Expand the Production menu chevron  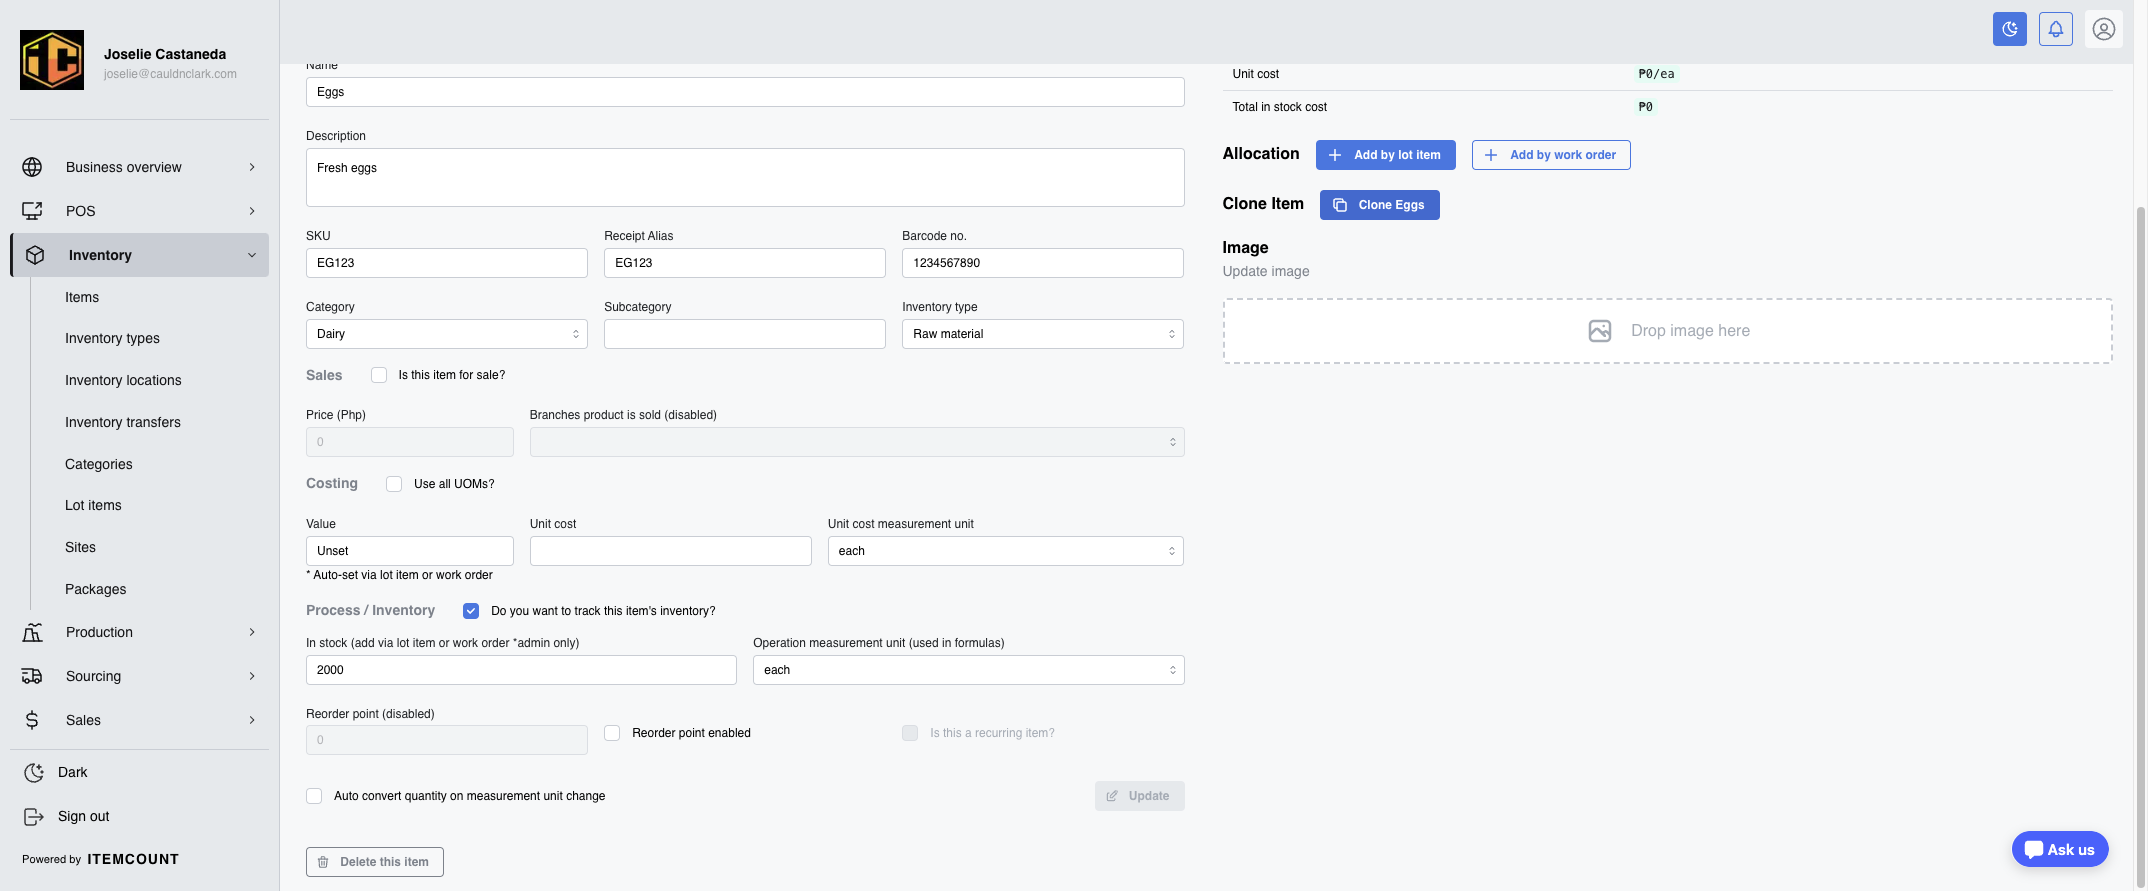click(x=252, y=632)
